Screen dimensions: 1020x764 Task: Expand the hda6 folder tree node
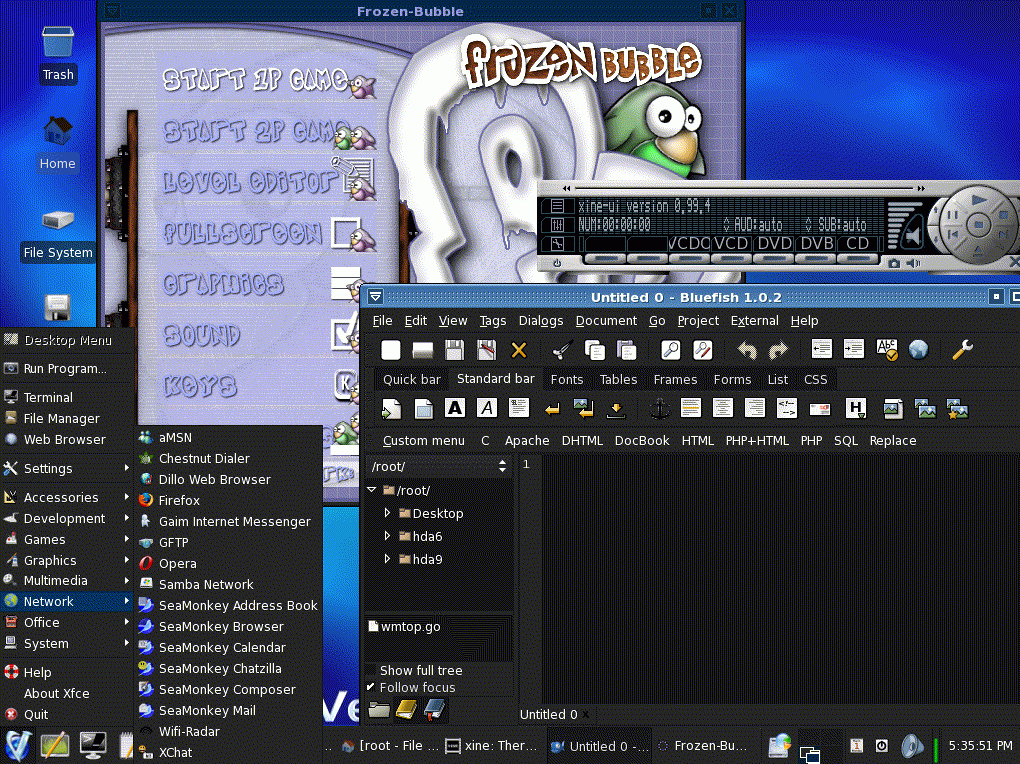[388, 536]
